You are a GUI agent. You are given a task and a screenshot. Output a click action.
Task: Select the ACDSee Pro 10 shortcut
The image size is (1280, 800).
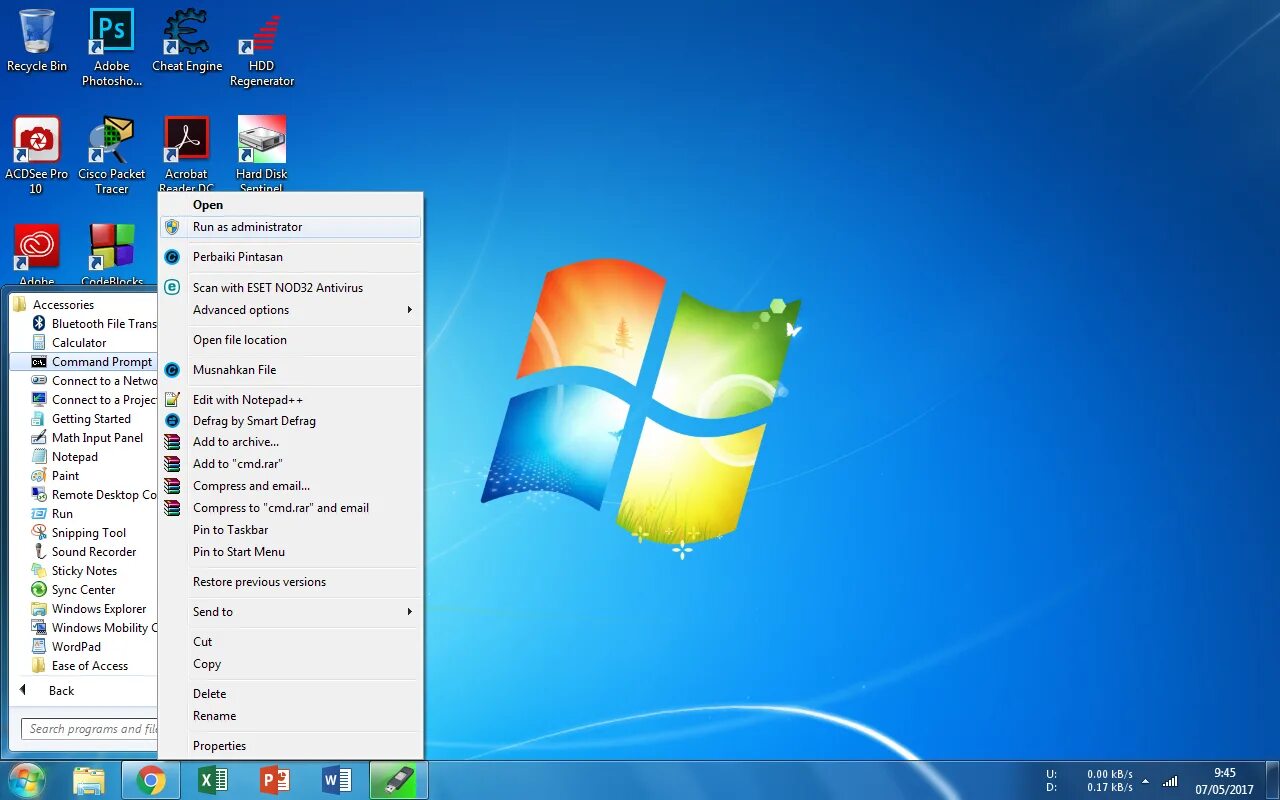tap(37, 155)
